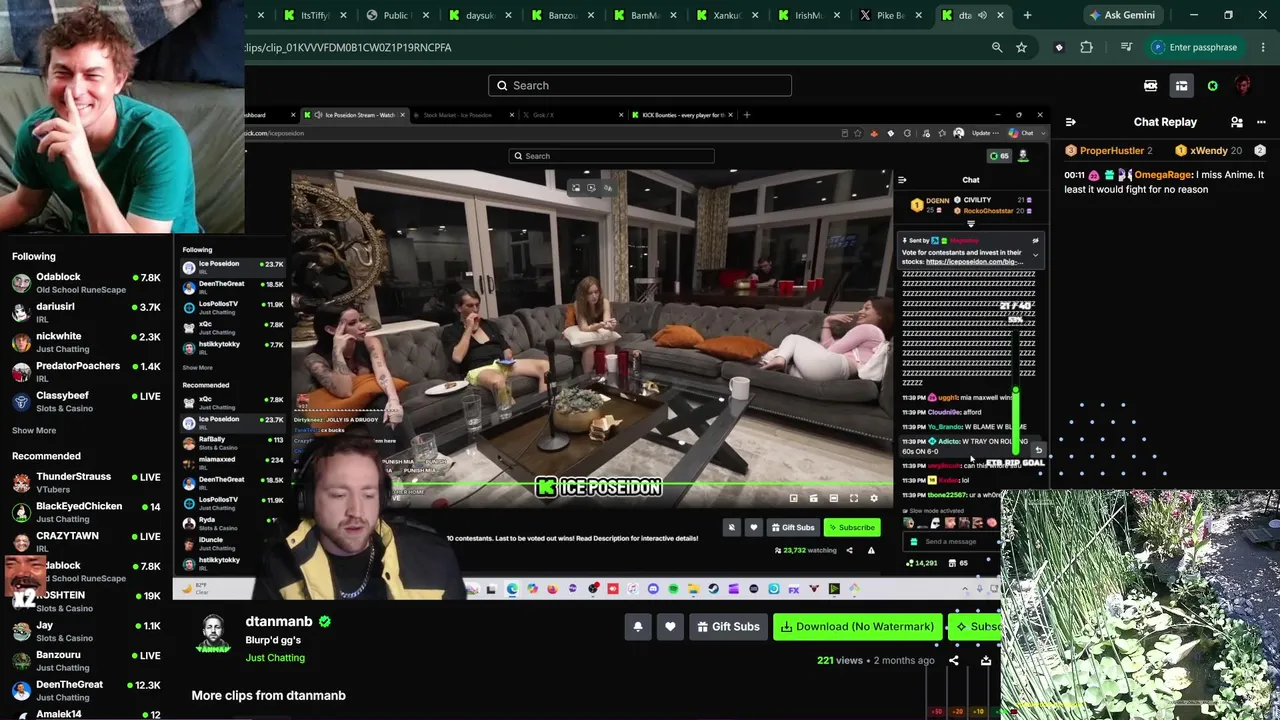
Task: Open the browser Extensions puzzle icon
Action: [x=1086, y=47]
